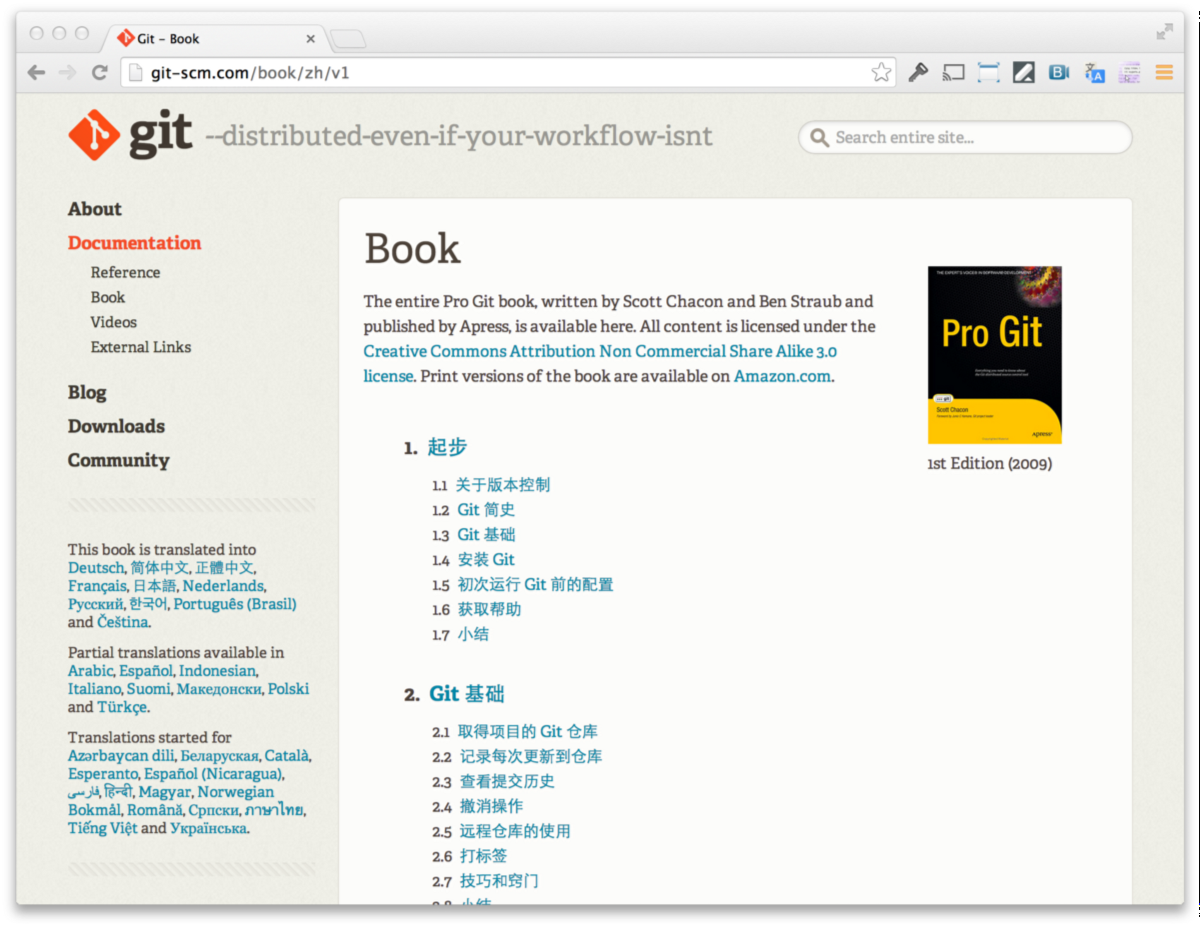This screenshot has width=1200, height=927.
Task: Open section 2.1 取得项目的 Git 仓库
Action: pyautogui.click(x=528, y=732)
